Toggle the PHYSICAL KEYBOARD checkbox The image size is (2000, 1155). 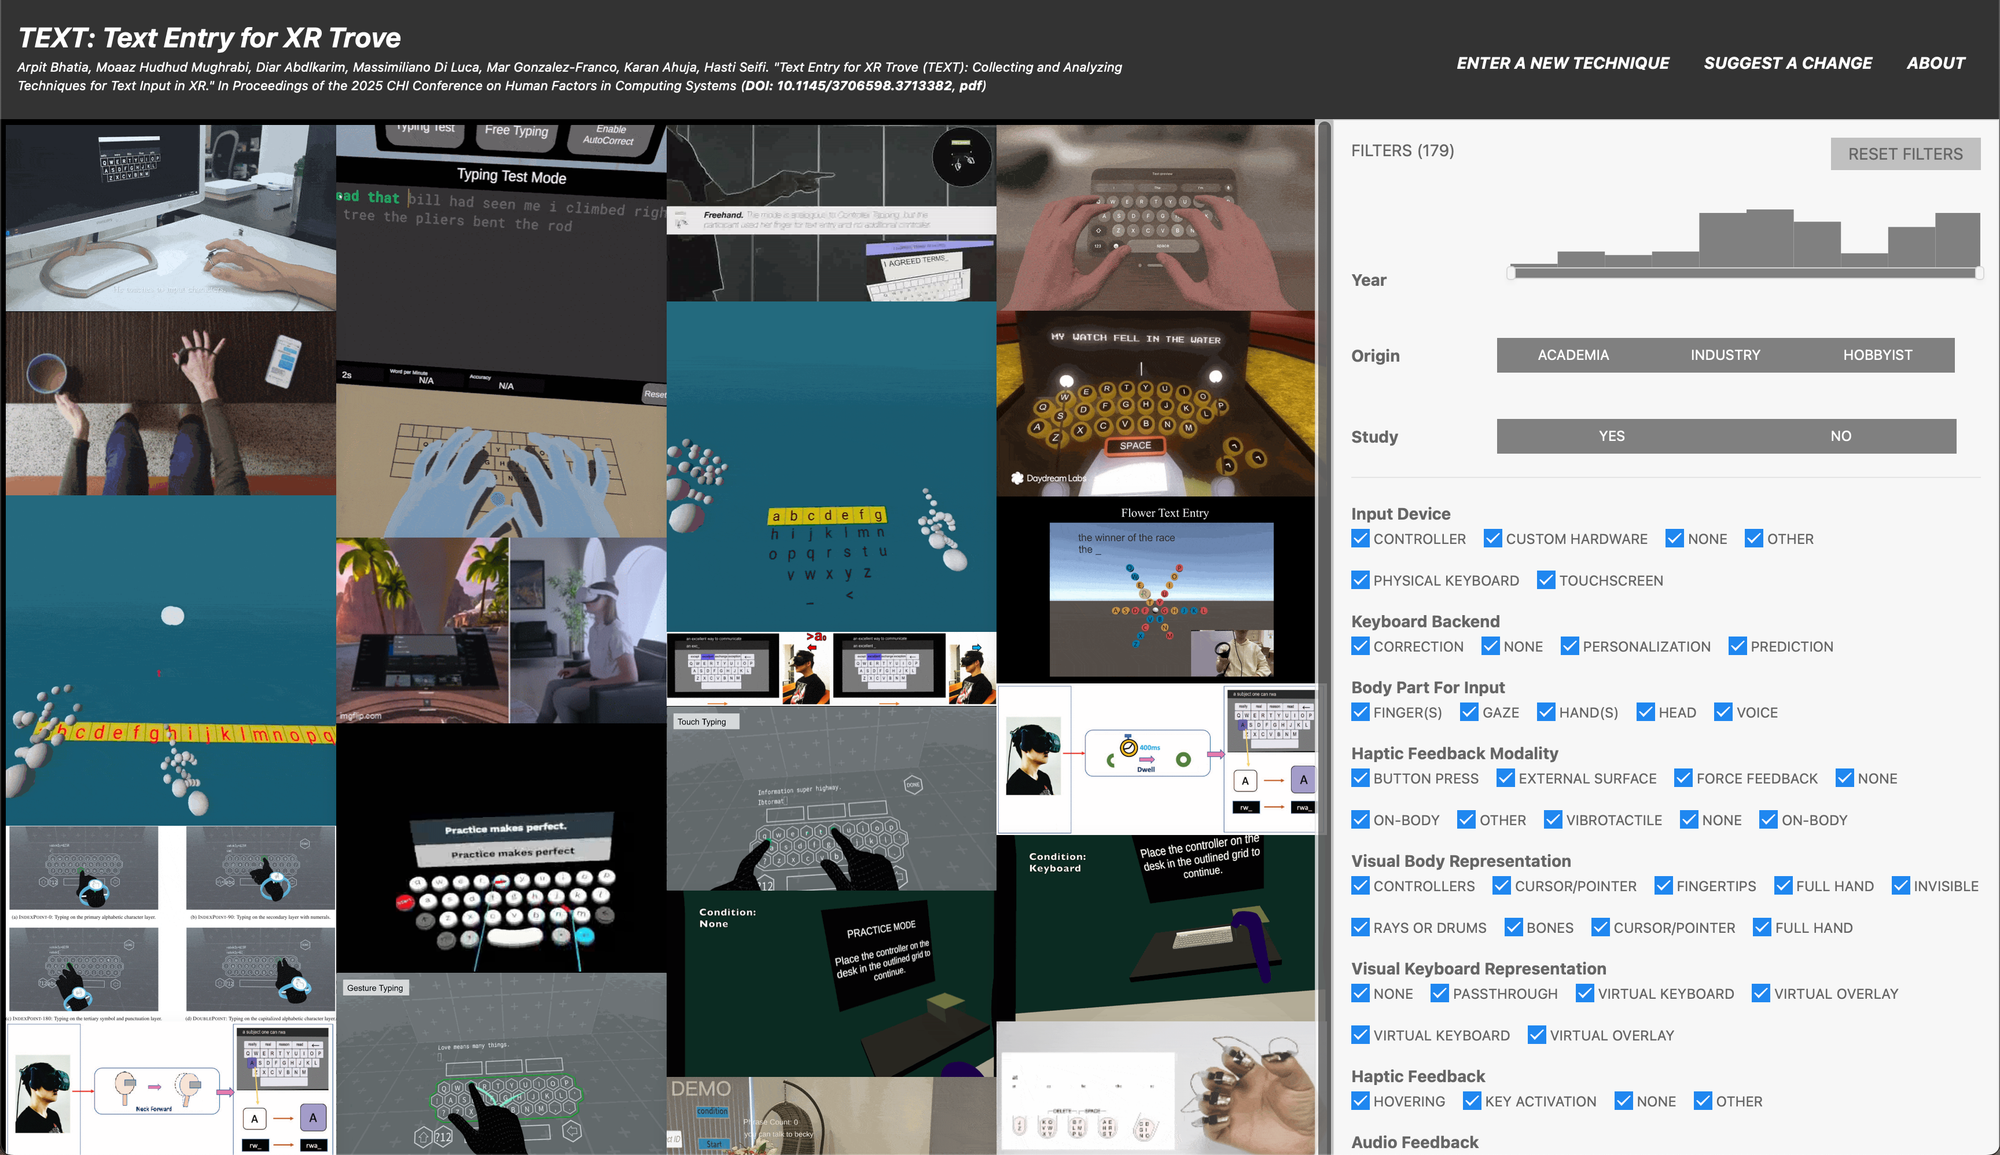point(1360,581)
